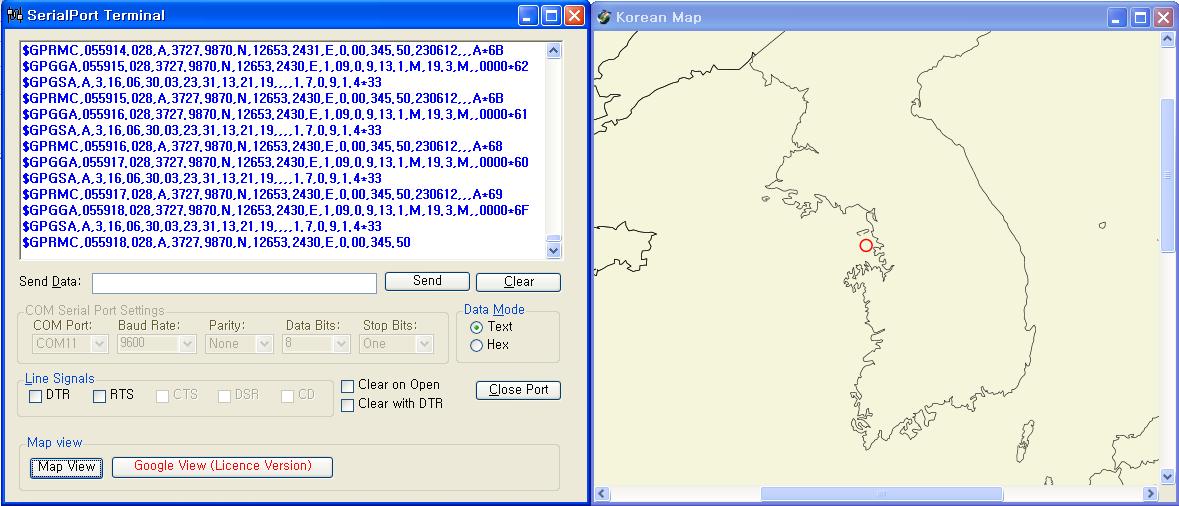Click the Clear button
This screenshot has width=1179, height=506.
pos(518,282)
